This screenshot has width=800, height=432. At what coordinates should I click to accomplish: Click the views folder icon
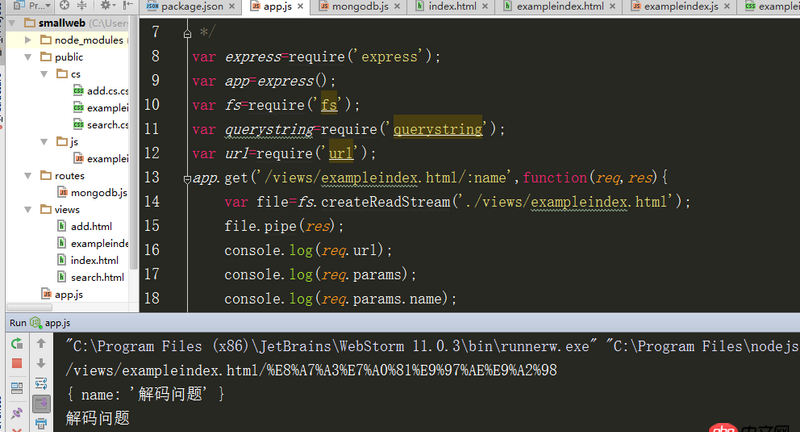click(46, 210)
